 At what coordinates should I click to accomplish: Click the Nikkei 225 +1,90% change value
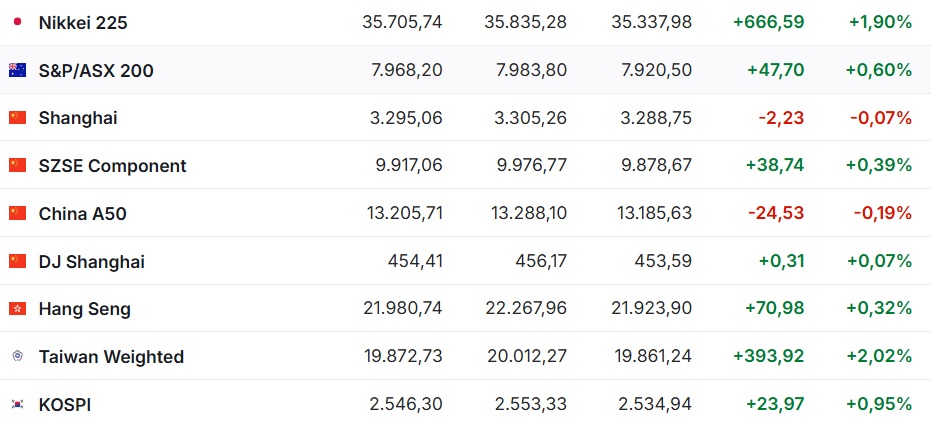coord(880,23)
